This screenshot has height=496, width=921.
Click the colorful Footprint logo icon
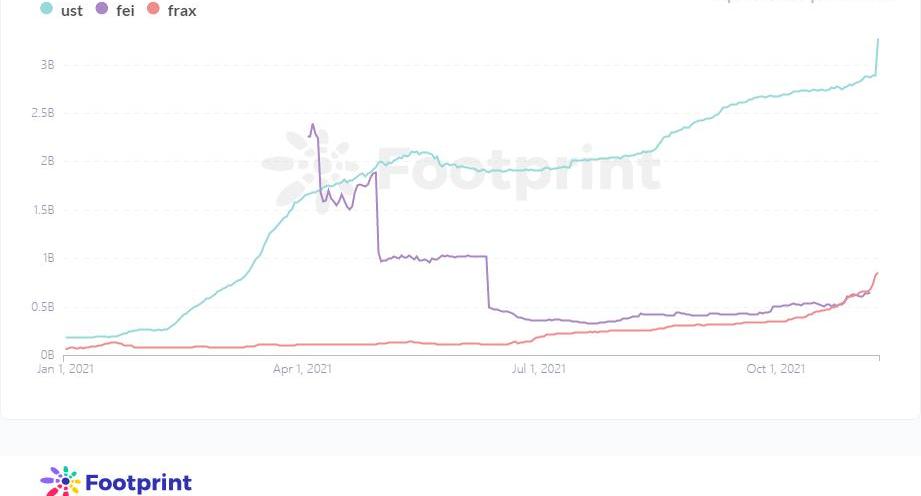(60, 481)
